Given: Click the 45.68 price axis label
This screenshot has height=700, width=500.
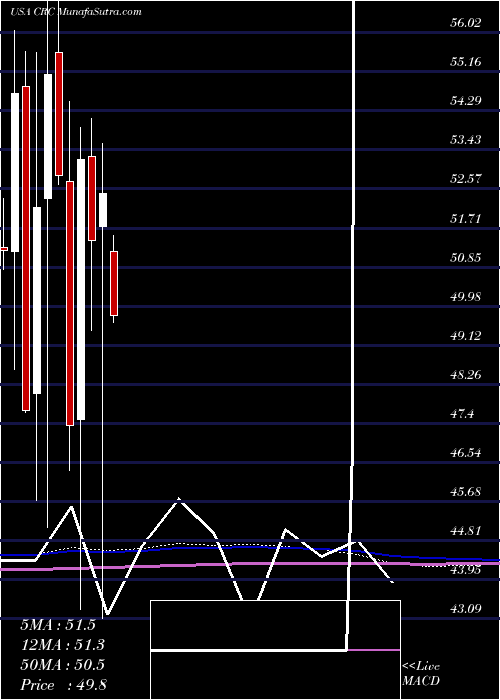Looking at the screenshot, I should 465,492.
